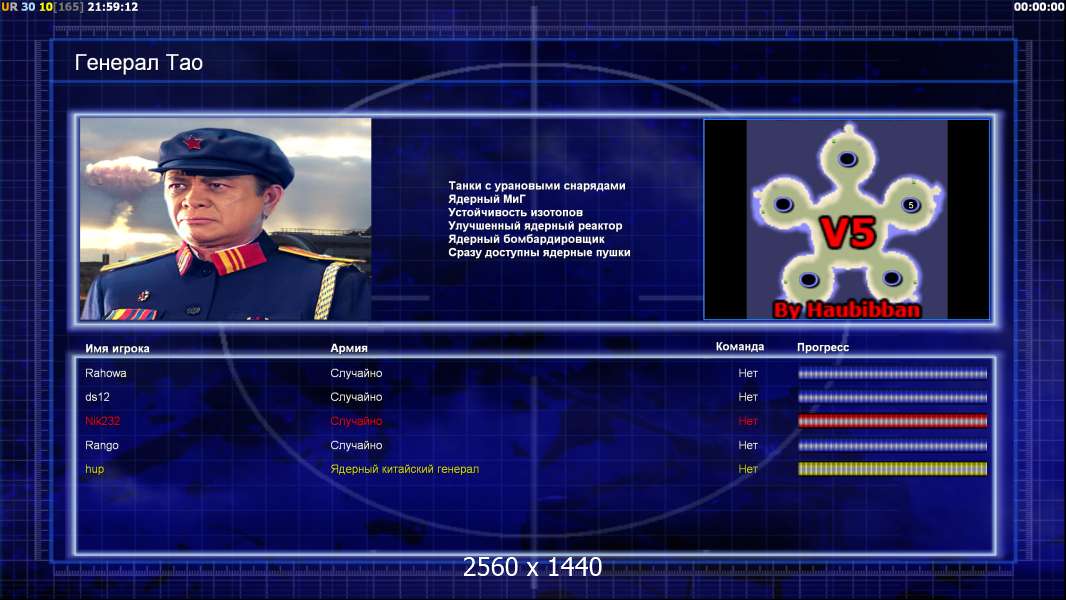The width and height of the screenshot is (1066, 600).
Task: Click the General Tao portrait image
Action: [226, 219]
